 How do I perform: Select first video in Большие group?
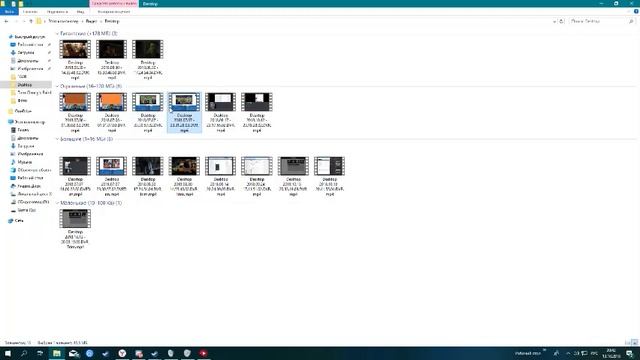click(x=75, y=176)
